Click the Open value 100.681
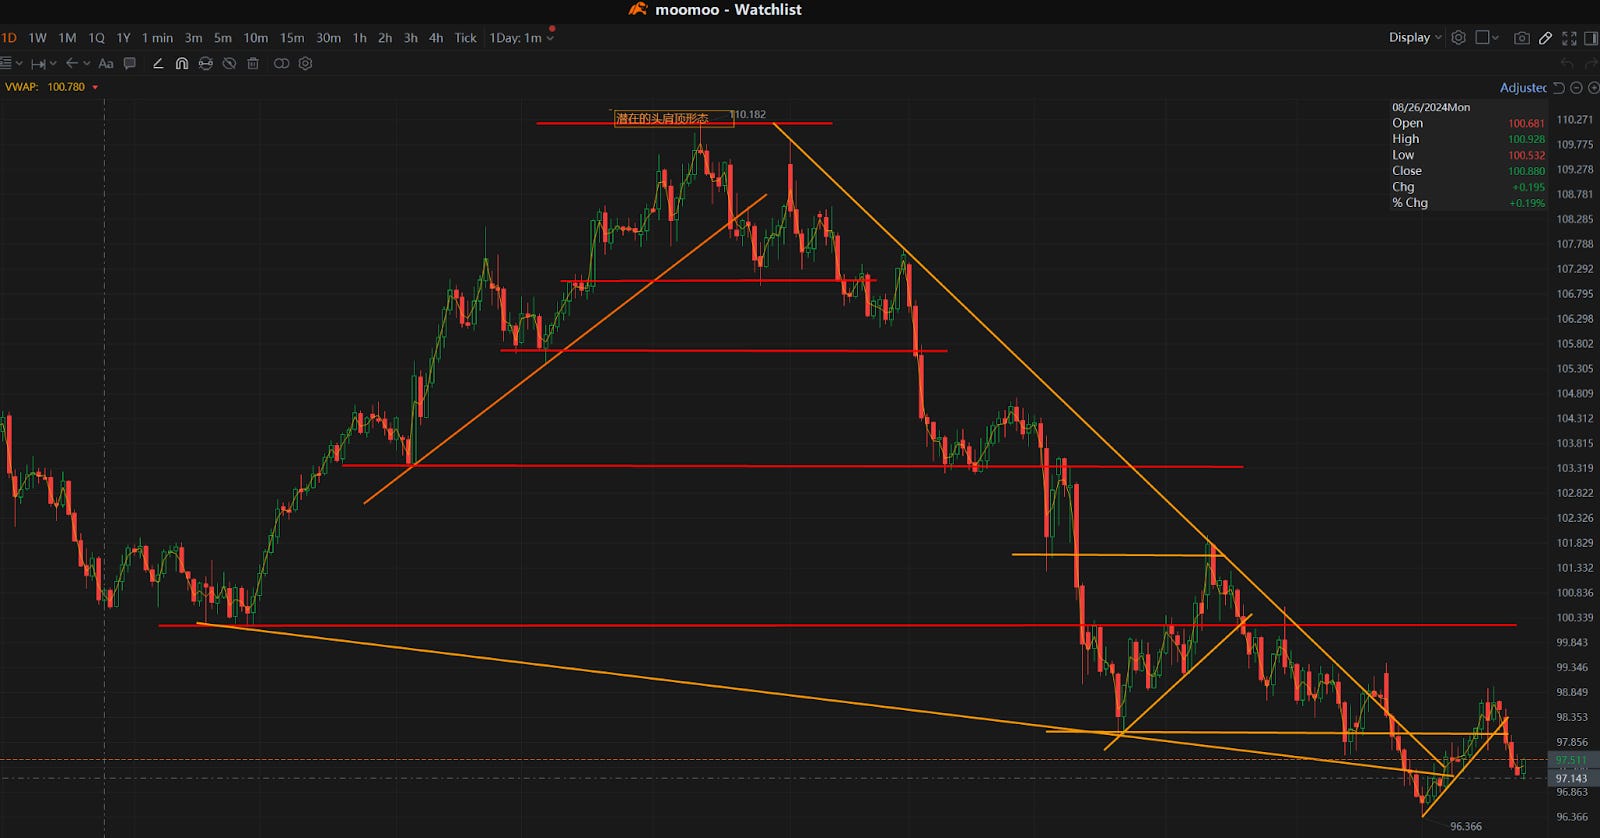The height and width of the screenshot is (838, 1600). pos(1526,123)
